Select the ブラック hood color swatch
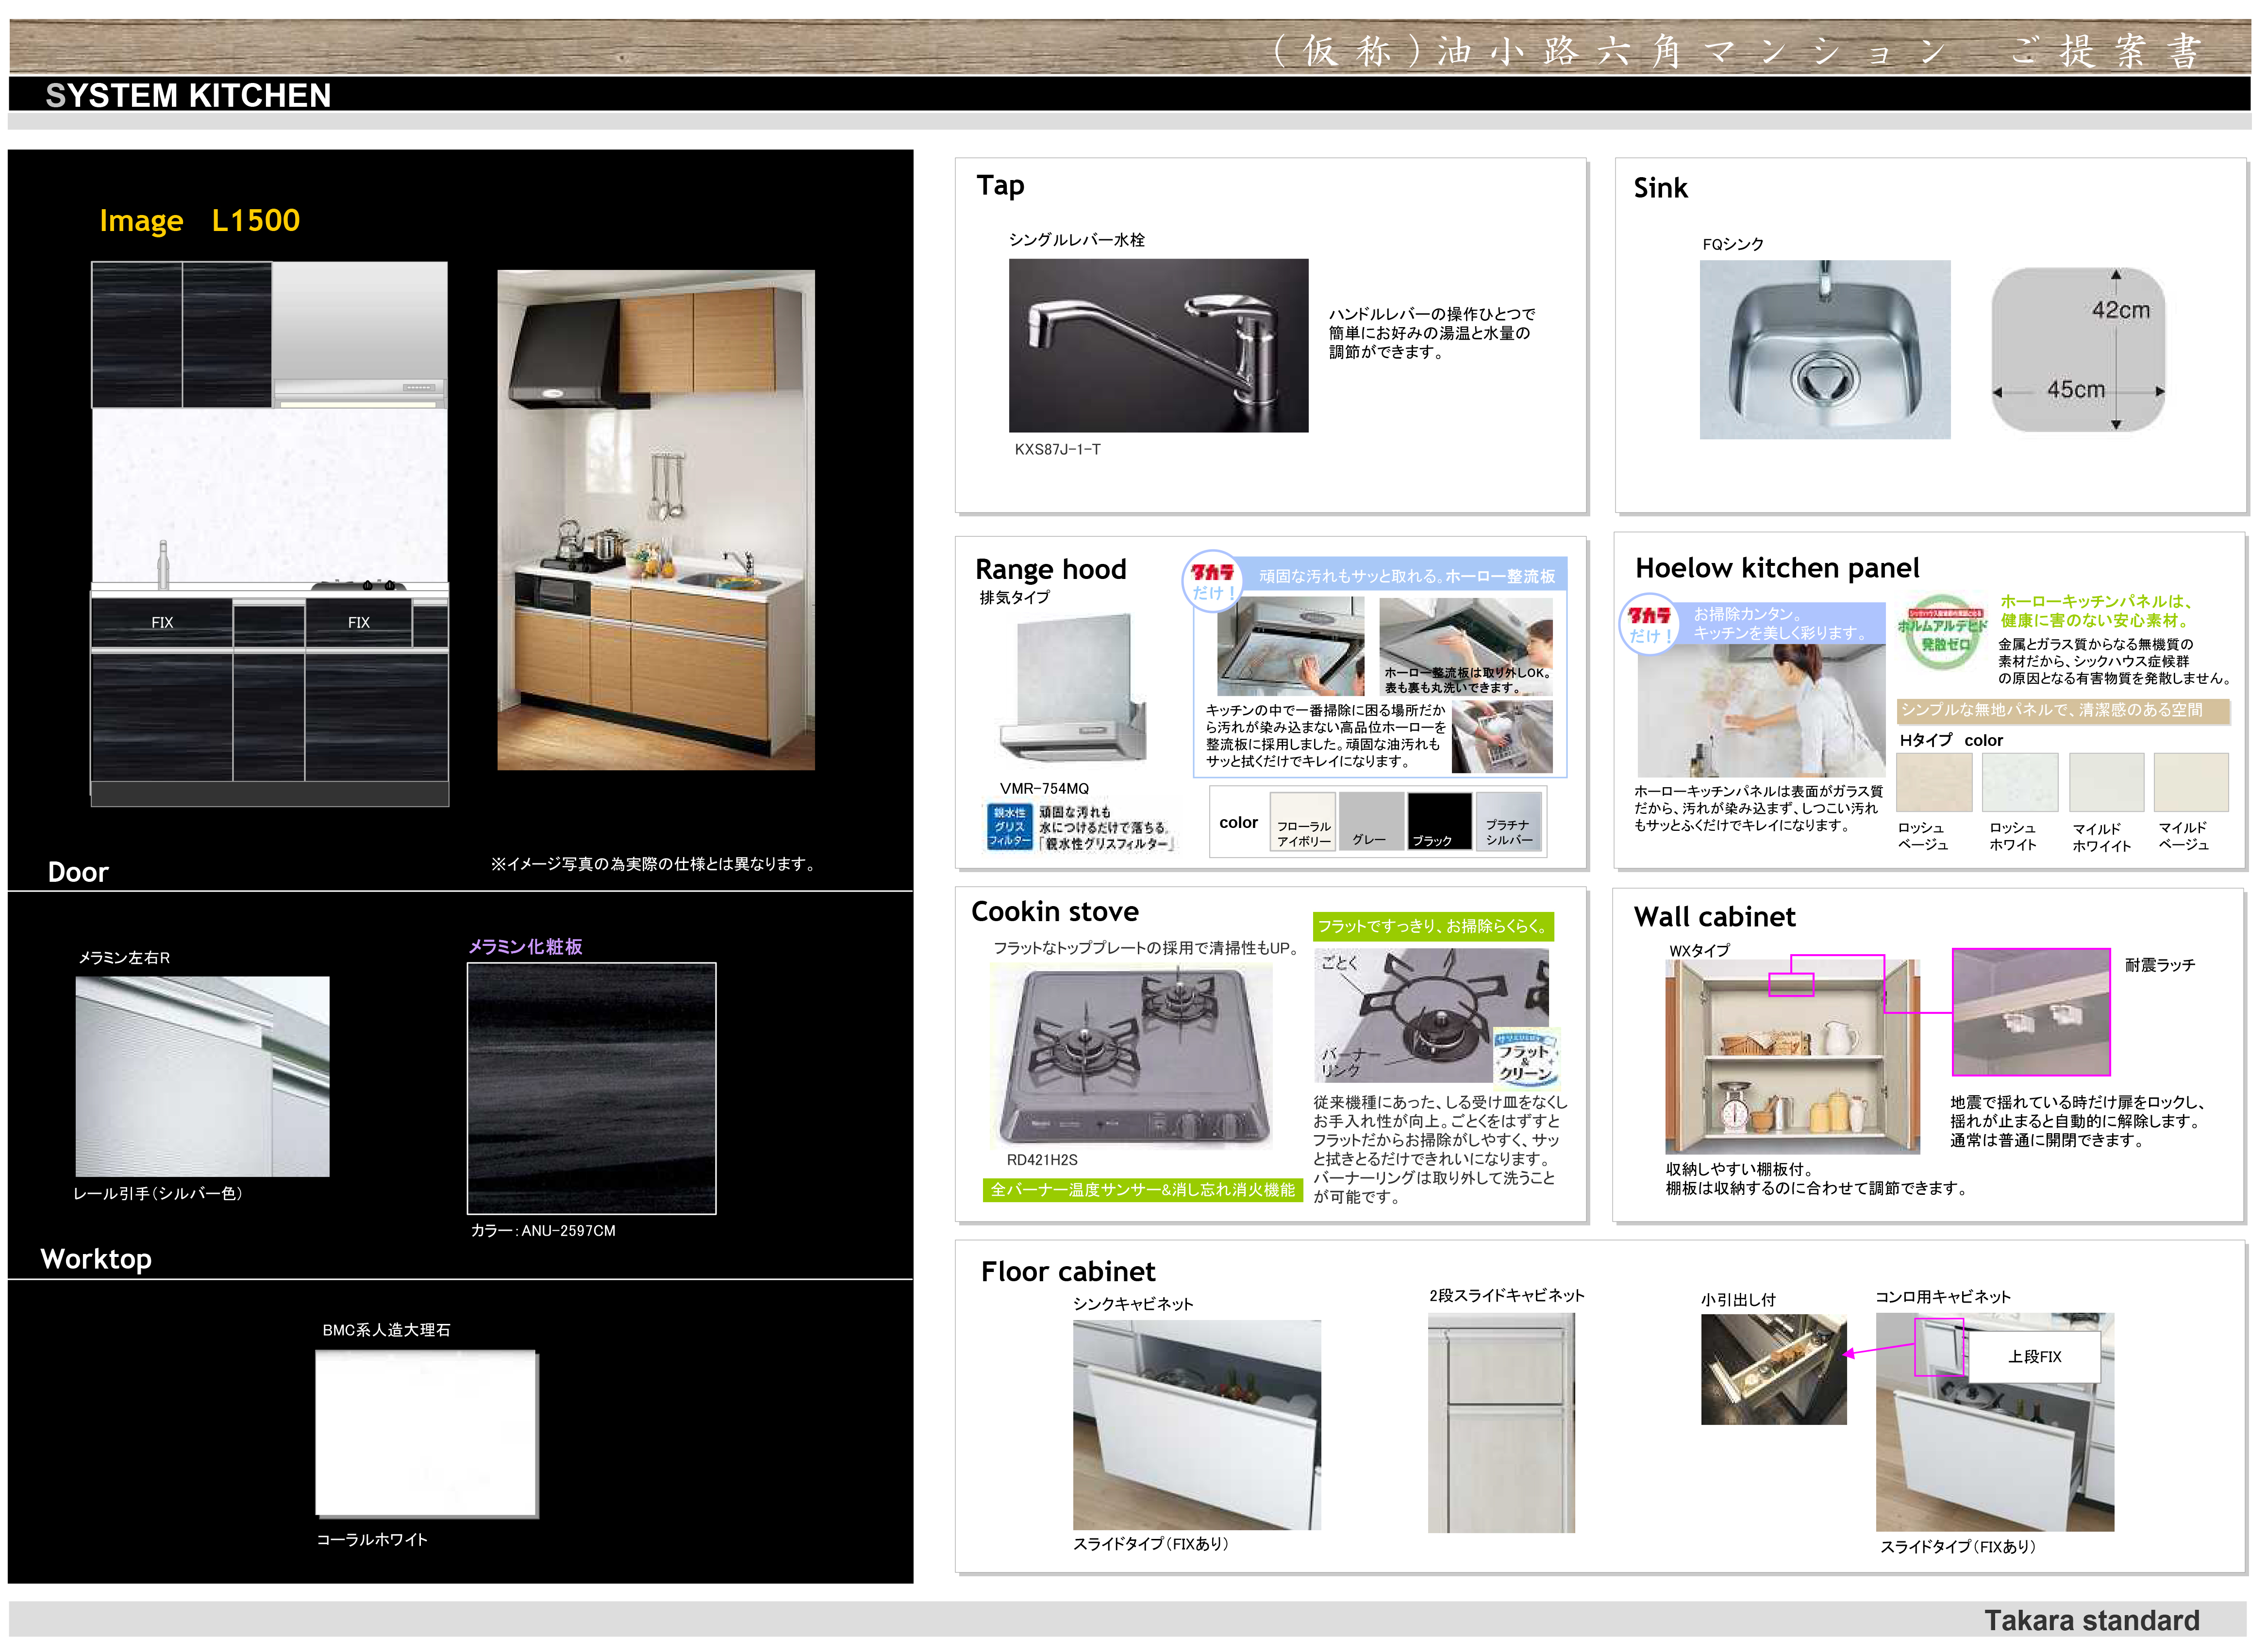 click(1439, 821)
